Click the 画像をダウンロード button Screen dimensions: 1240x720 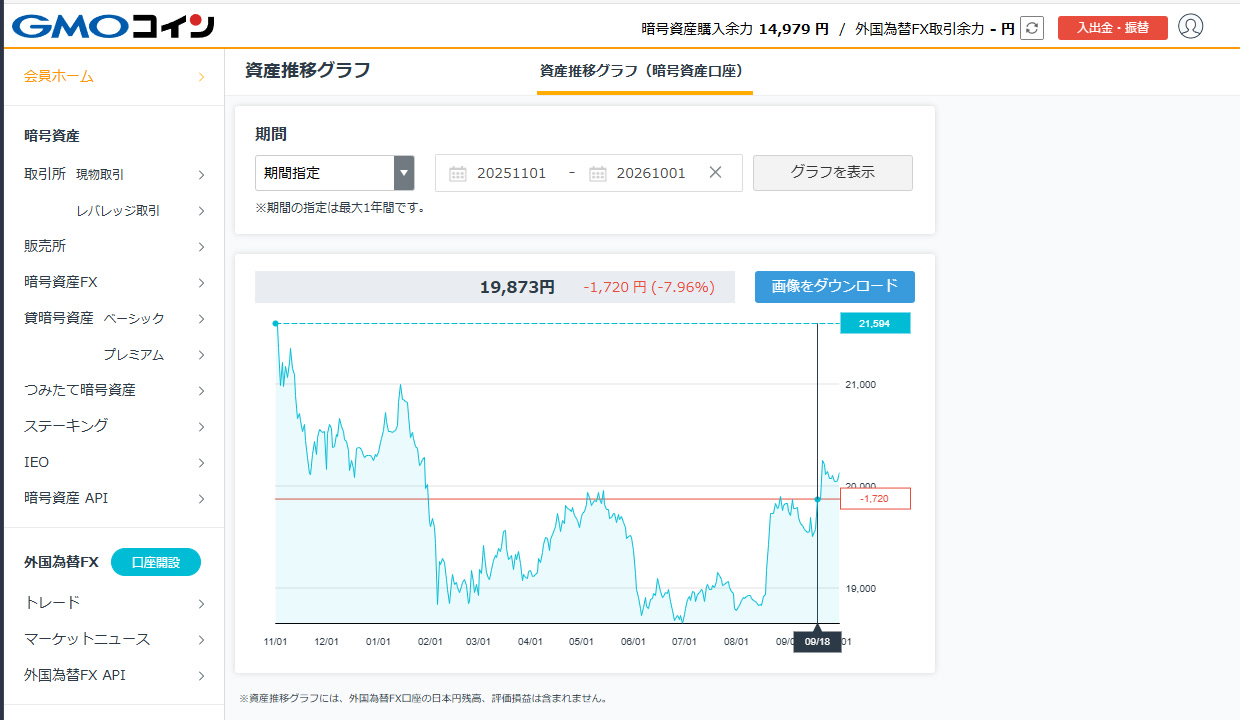click(x=835, y=286)
